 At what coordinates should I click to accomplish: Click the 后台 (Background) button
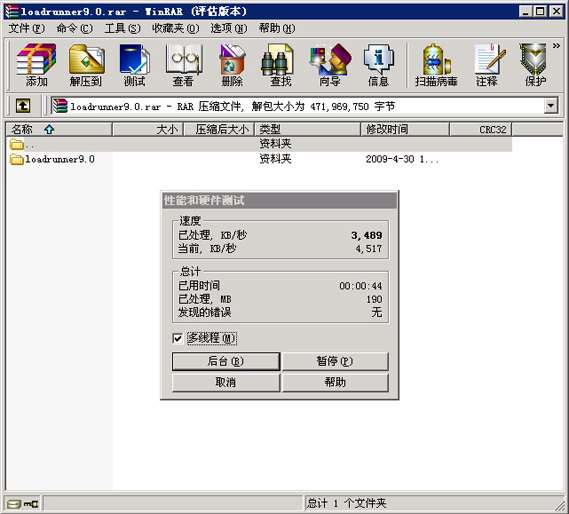(226, 361)
